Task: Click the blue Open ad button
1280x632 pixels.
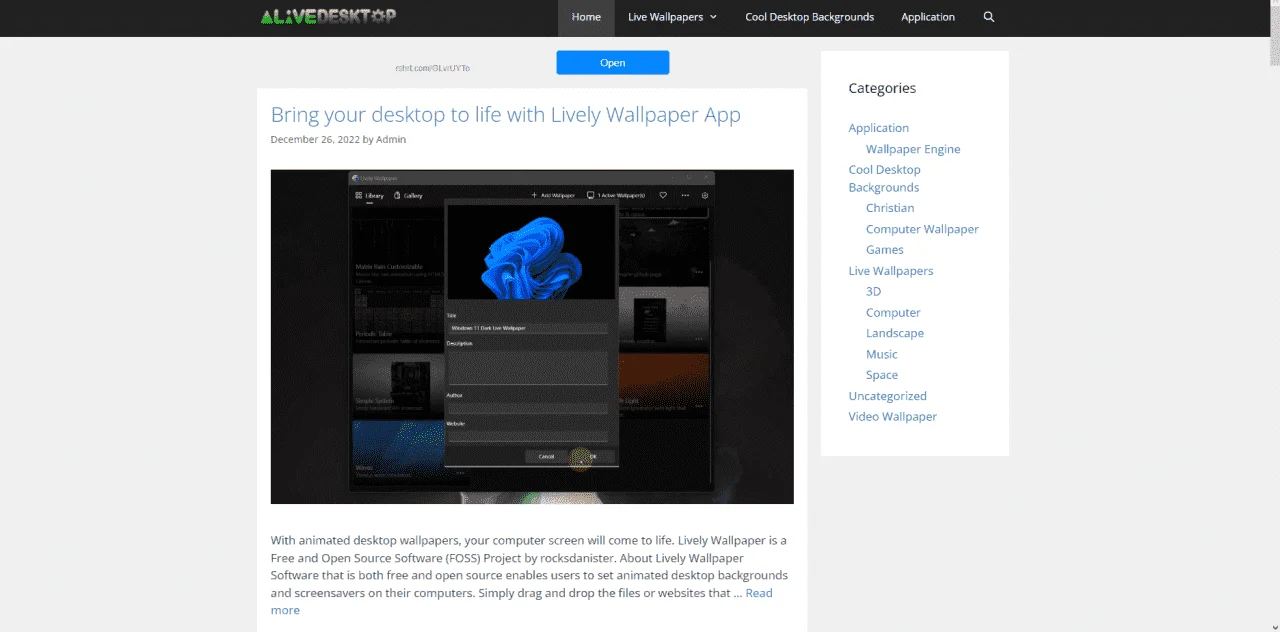Action: tap(613, 63)
